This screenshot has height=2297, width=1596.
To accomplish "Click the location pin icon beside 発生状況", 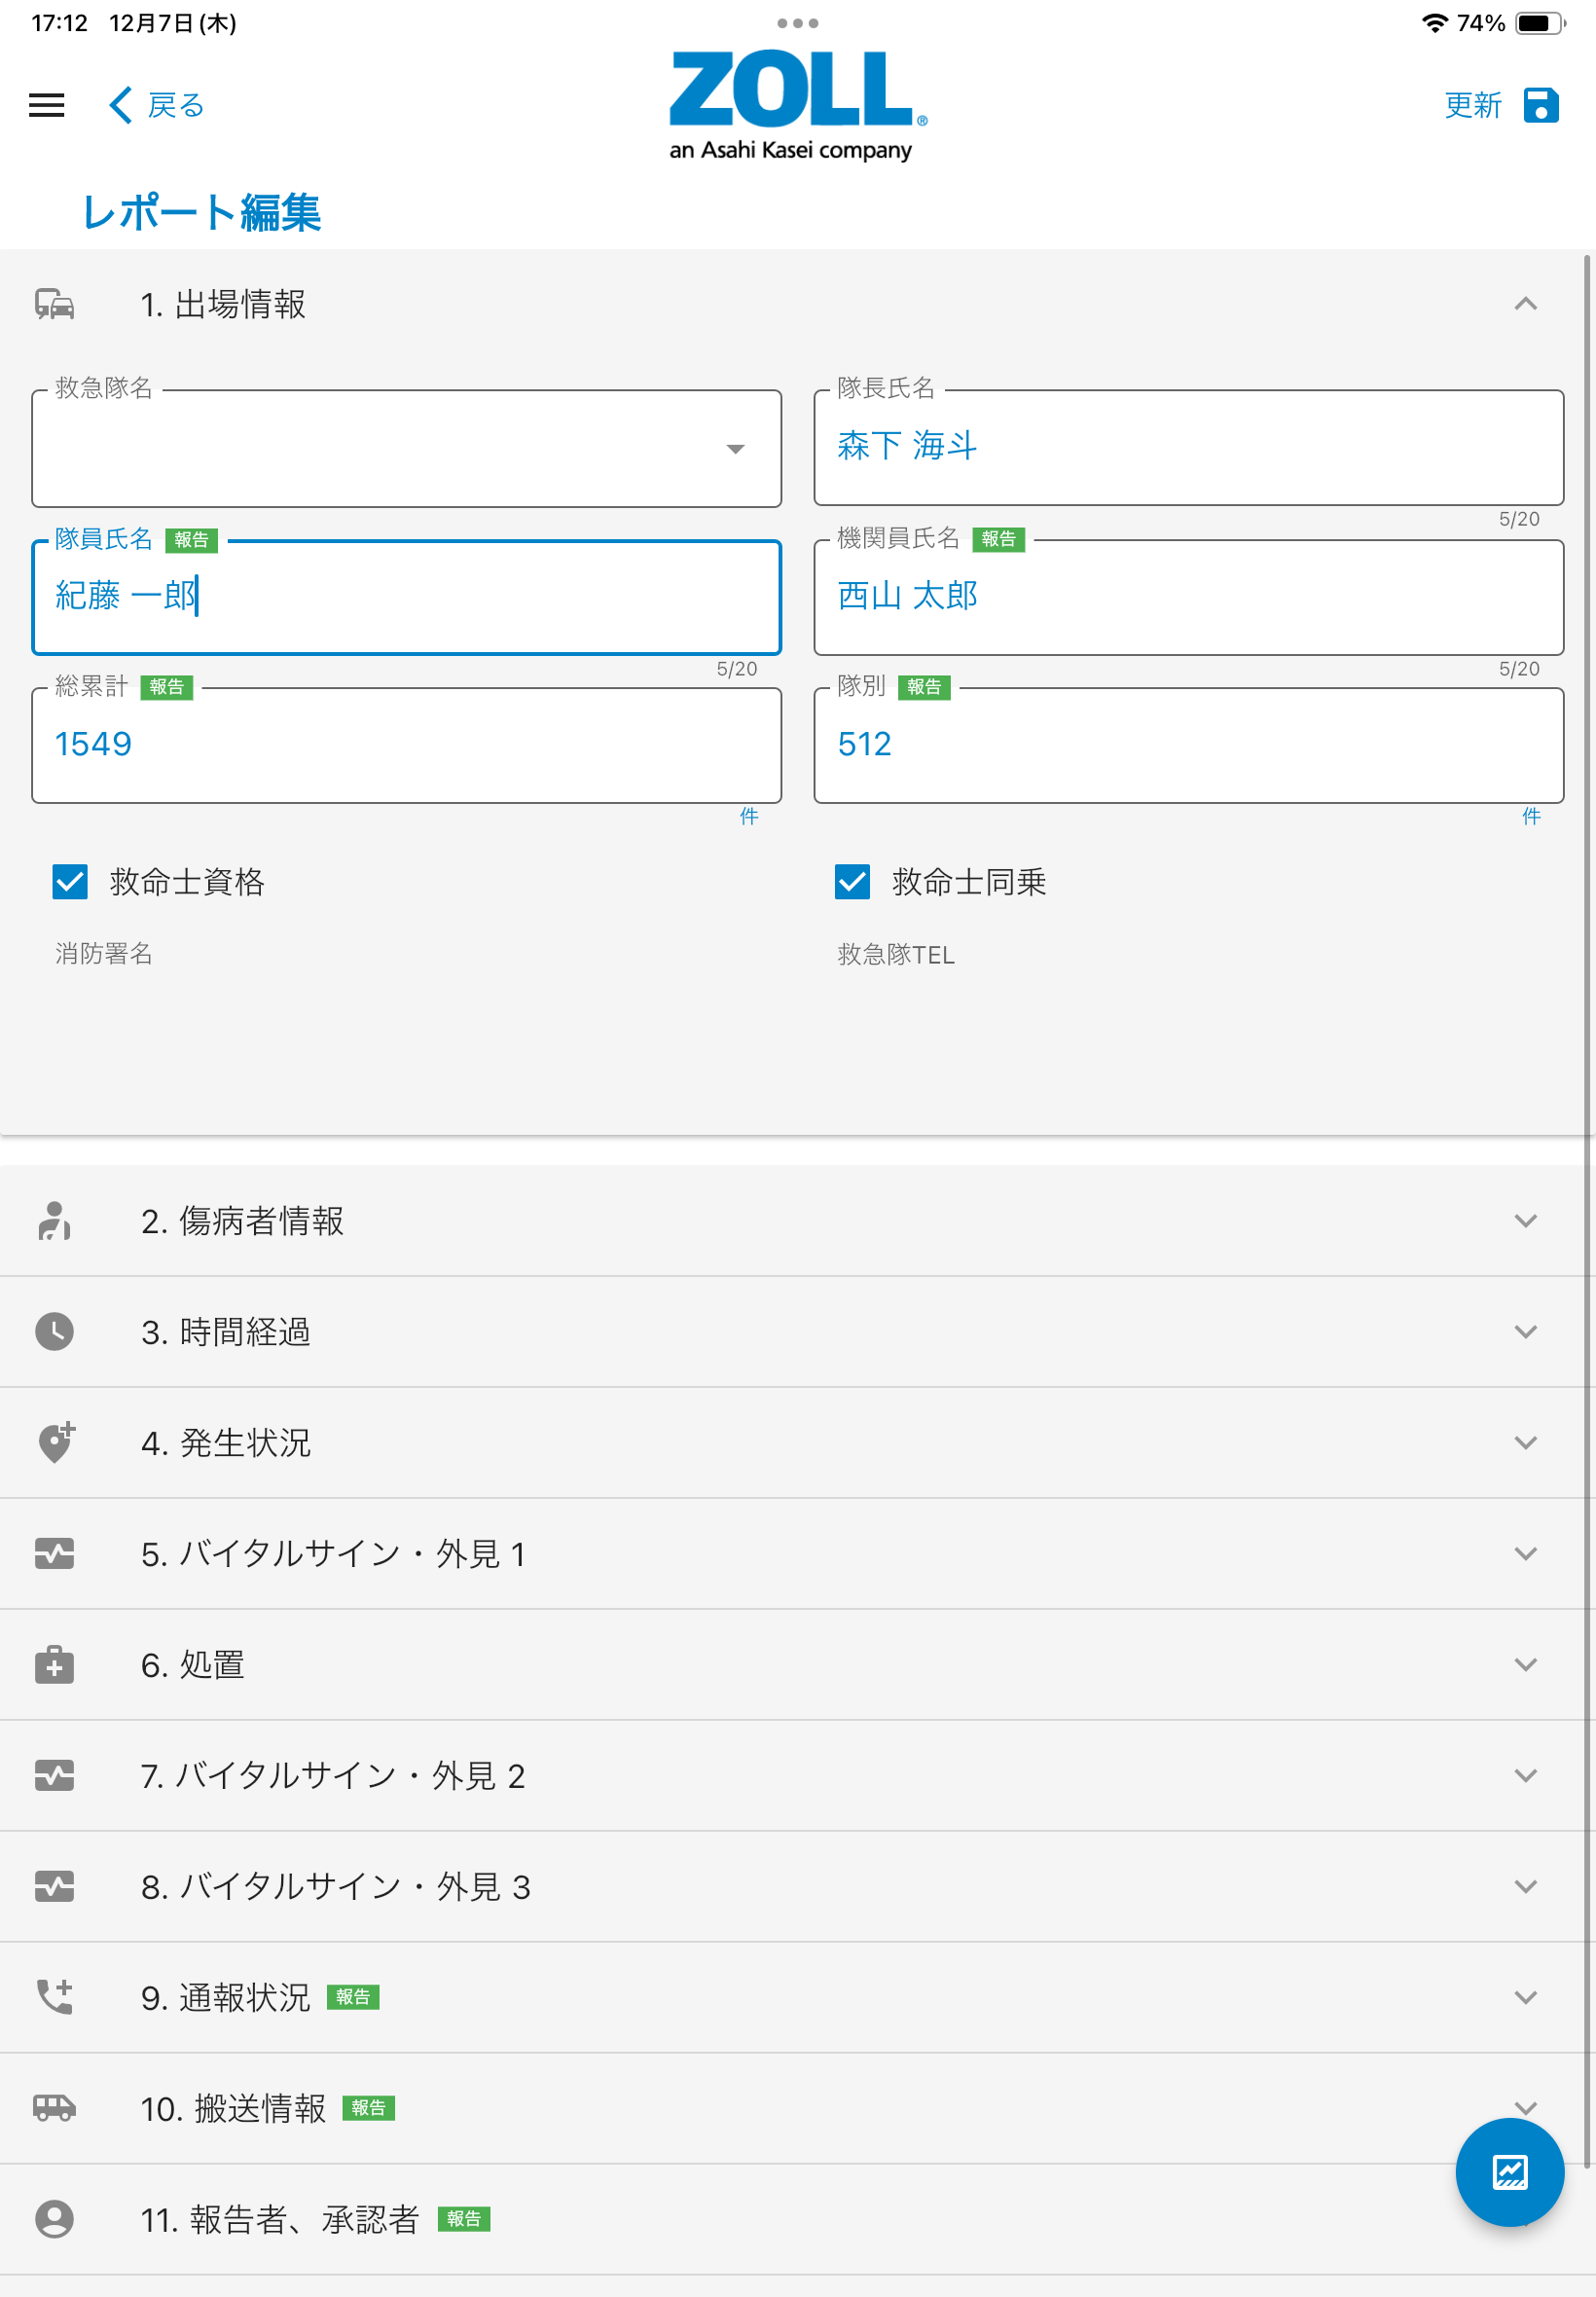I will (x=55, y=1442).
